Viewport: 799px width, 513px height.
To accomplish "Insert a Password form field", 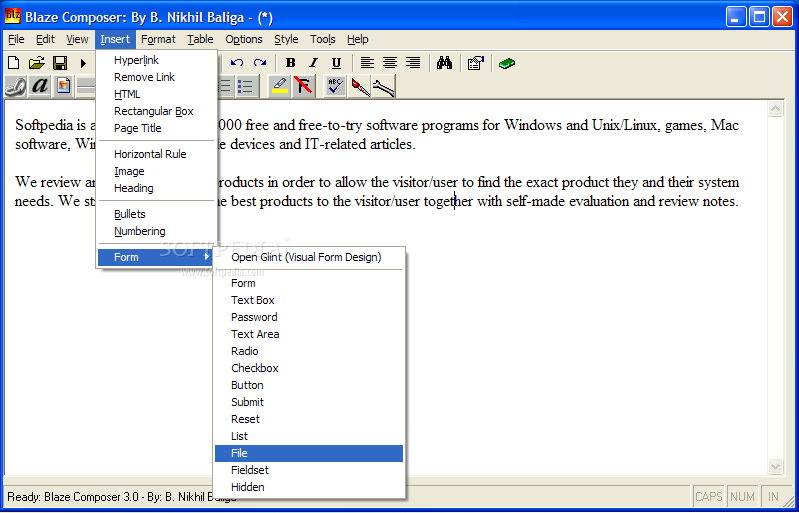I will (x=309, y=317).
